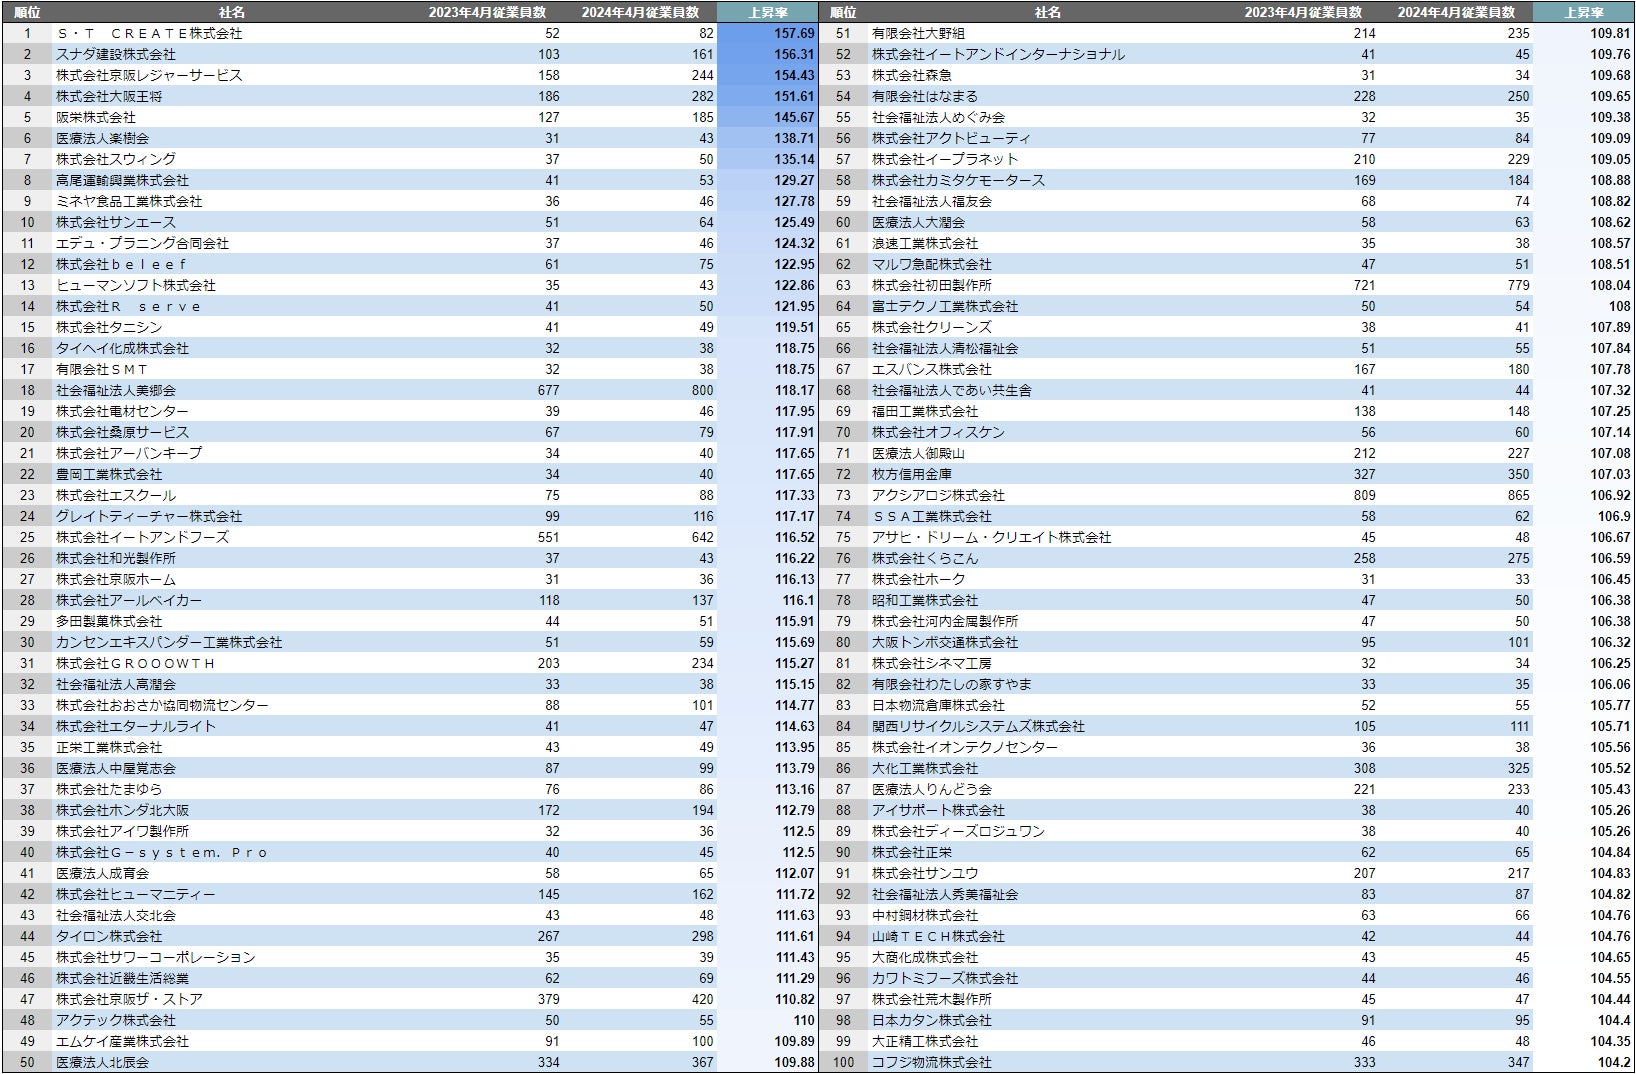Click the 株式会社京阪ホーム company name
The image size is (1636, 1074).
116,579
